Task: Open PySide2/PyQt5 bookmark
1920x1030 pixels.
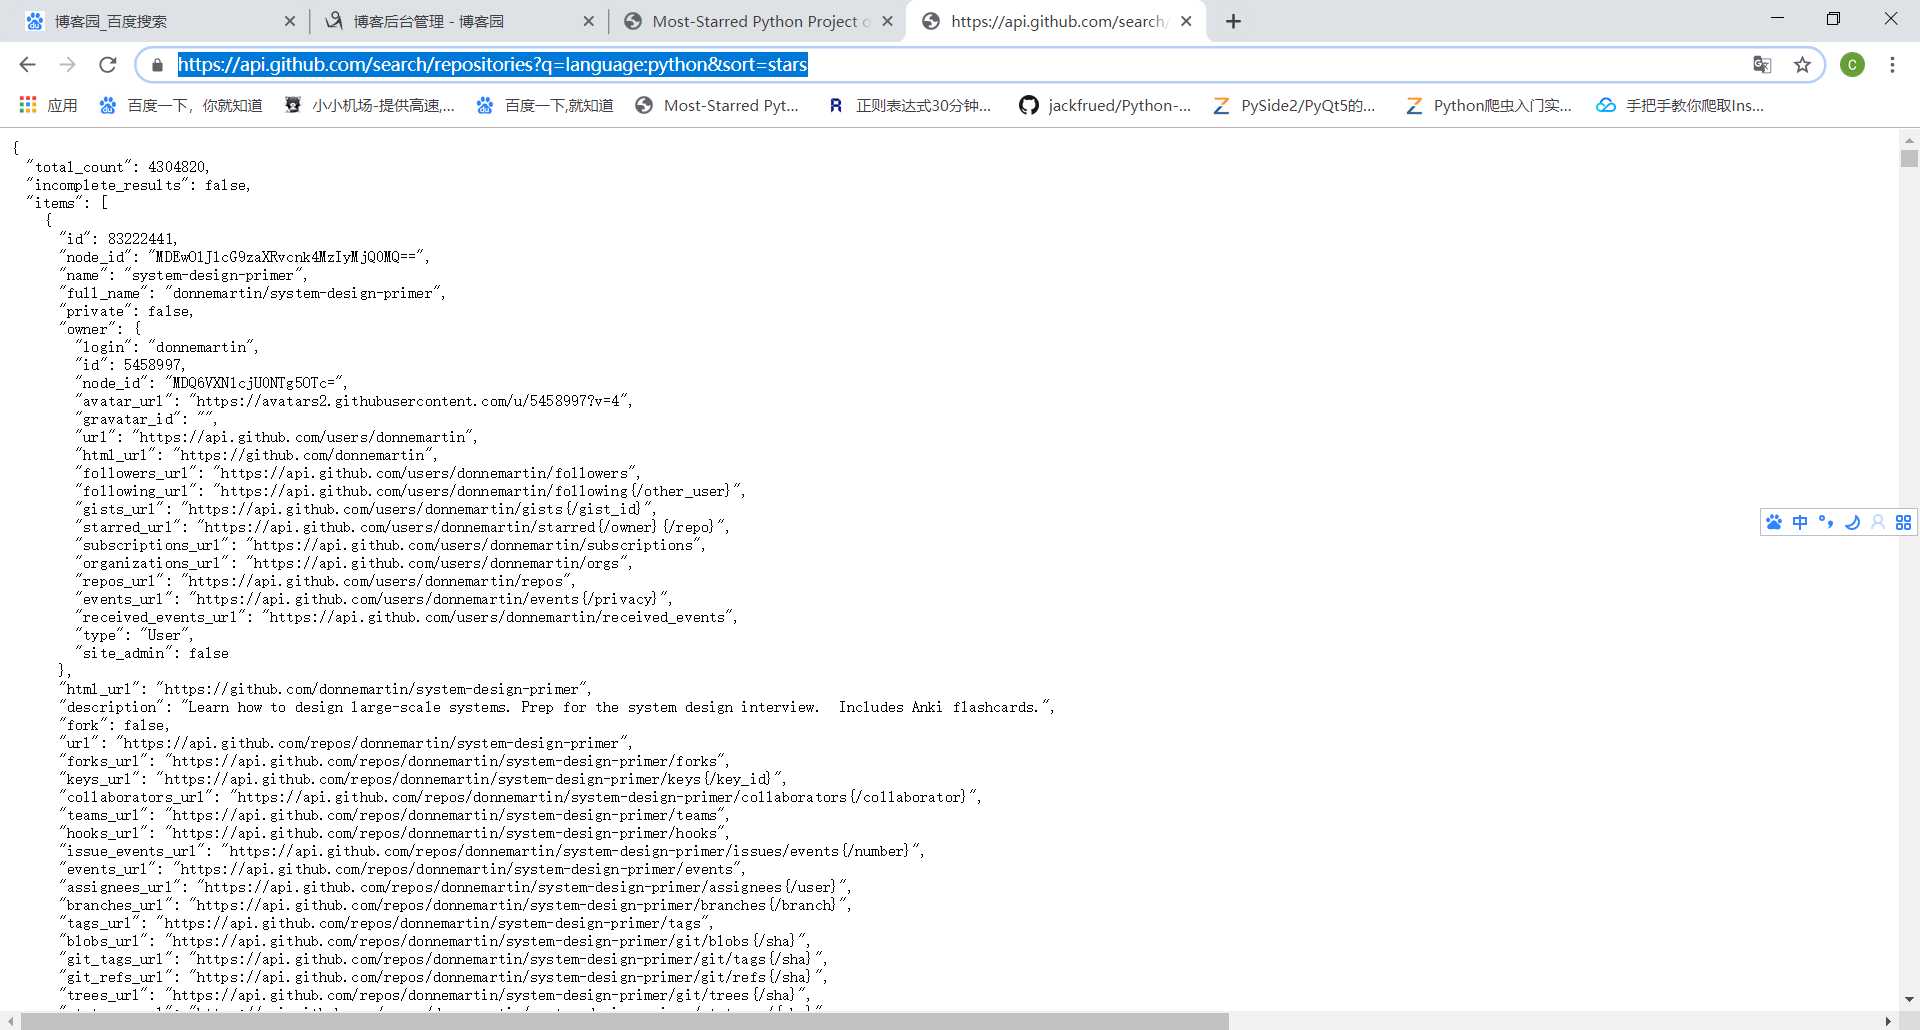Action: pos(1294,105)
